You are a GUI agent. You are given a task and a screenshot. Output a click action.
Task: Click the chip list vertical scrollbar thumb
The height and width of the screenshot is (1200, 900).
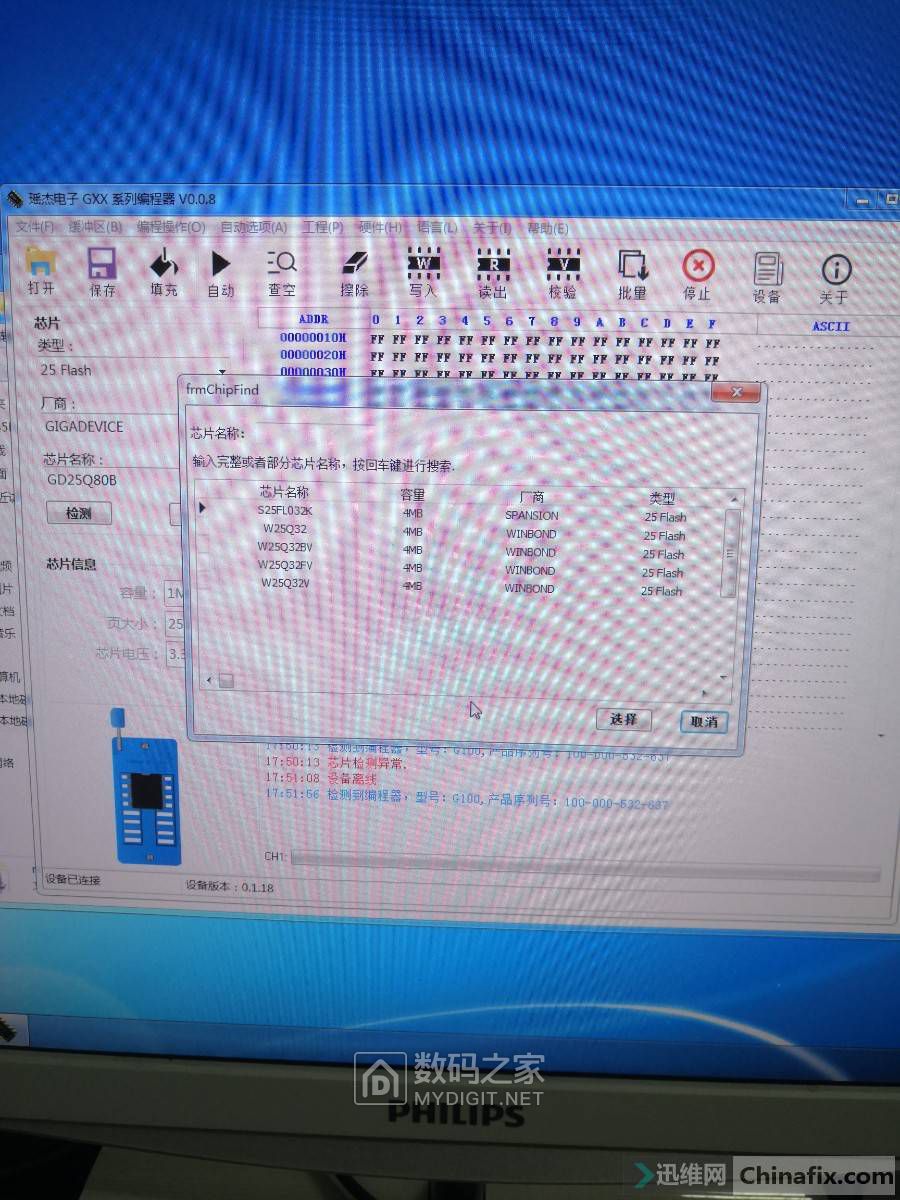732,552
